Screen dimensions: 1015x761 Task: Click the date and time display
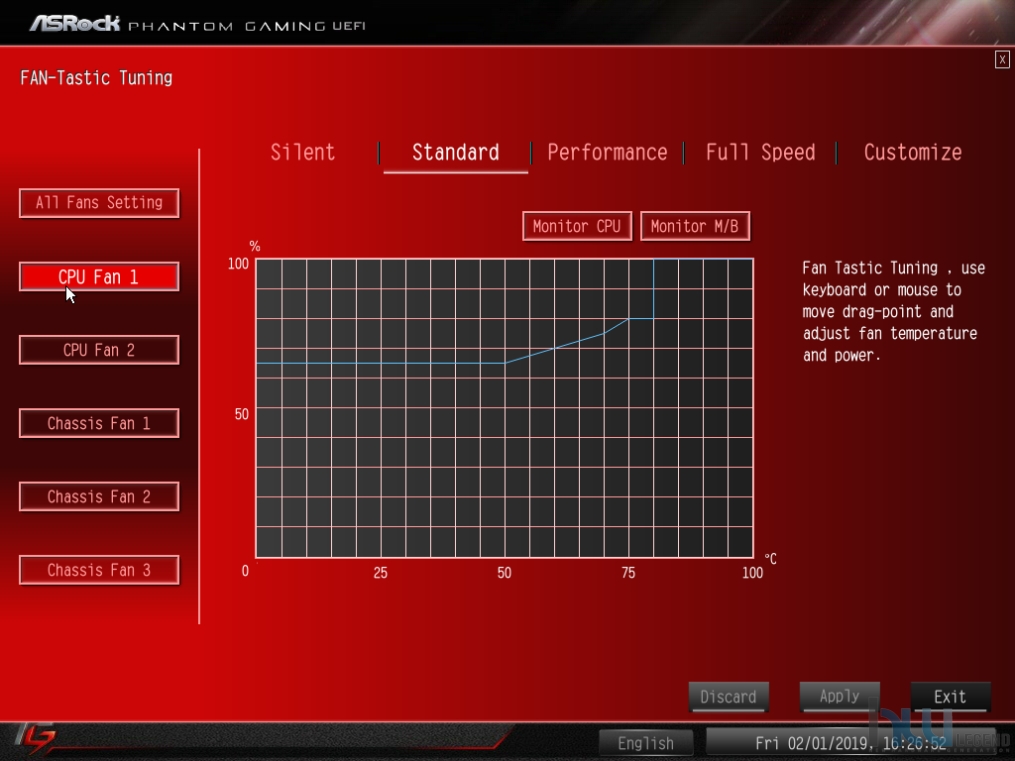851,743
